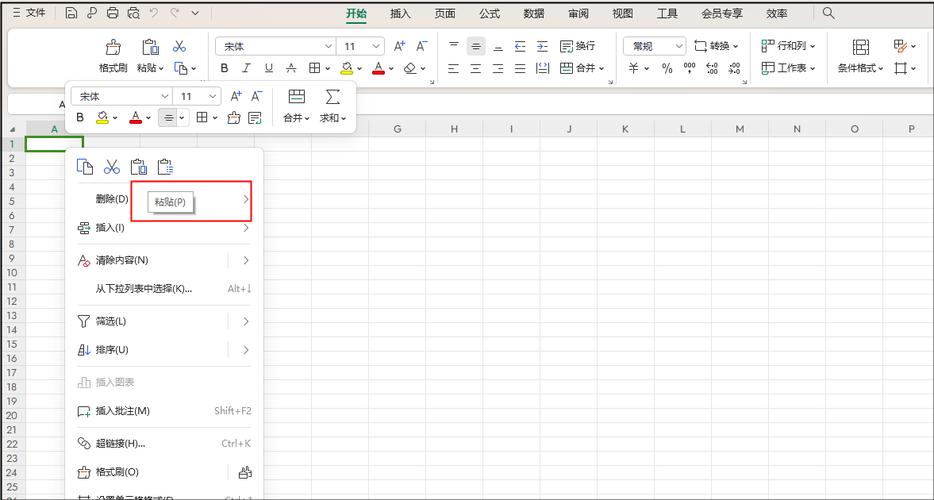Toggle top vertical alignment in ribbon
The width and height of the screenshot is (934, 500).
coord(454,46)
